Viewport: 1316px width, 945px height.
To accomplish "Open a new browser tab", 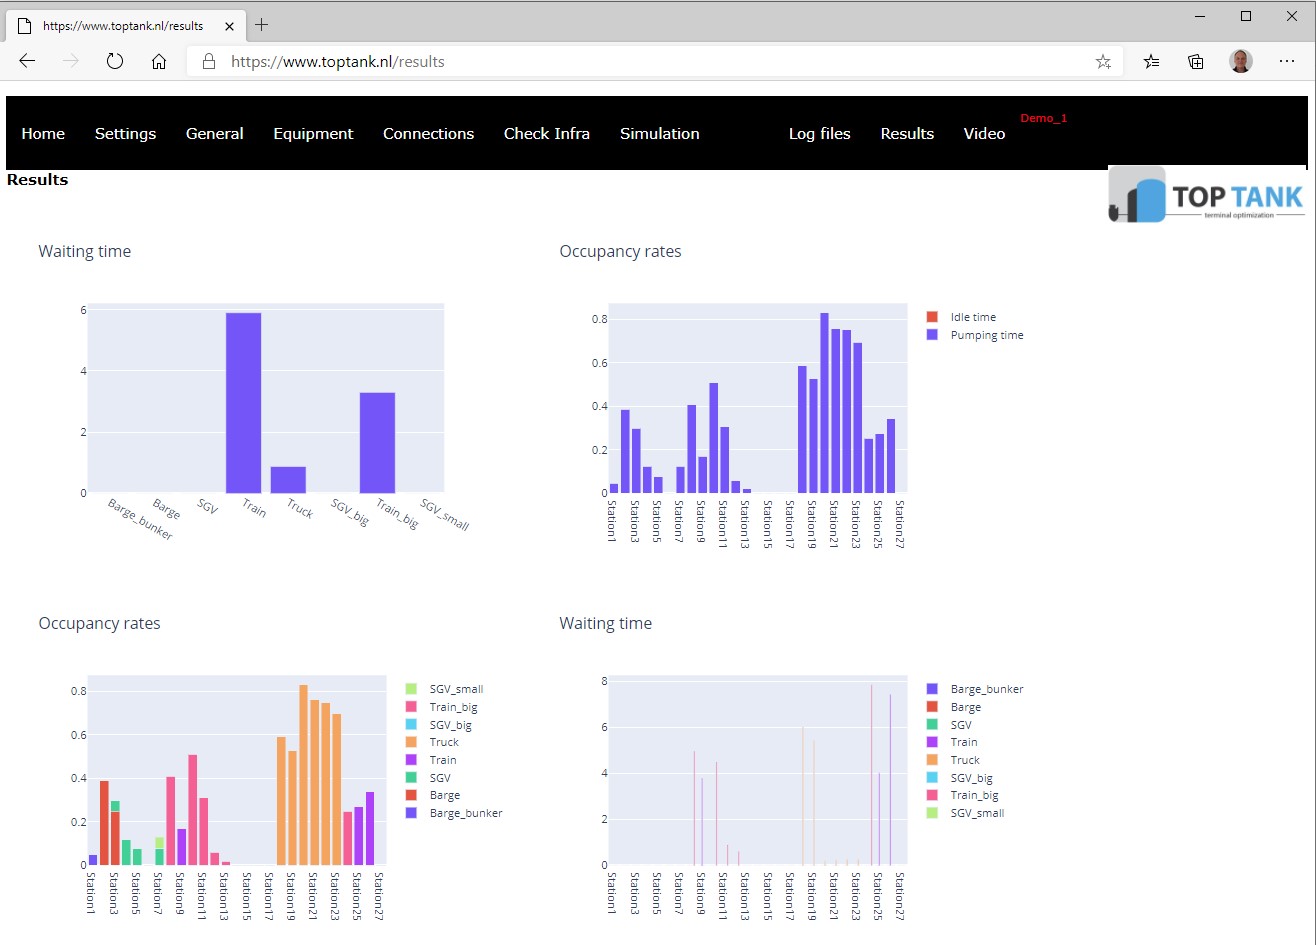I will tap(262, 24).
